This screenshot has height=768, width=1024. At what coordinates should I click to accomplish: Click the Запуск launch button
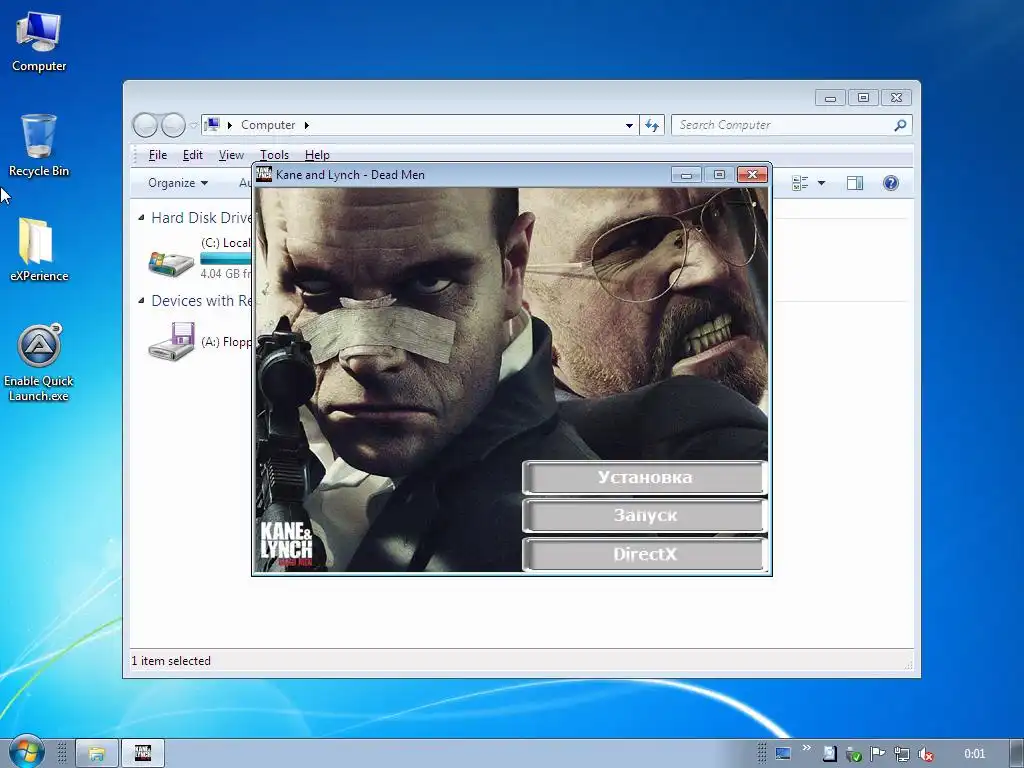644,516
